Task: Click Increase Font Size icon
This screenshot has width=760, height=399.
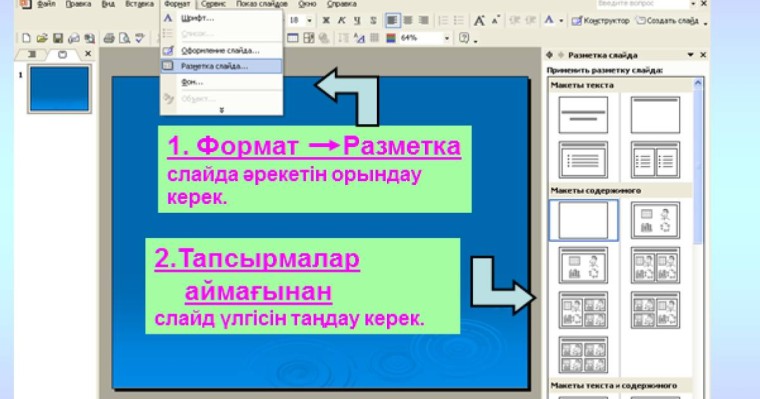Action: (x=479, y=20)
